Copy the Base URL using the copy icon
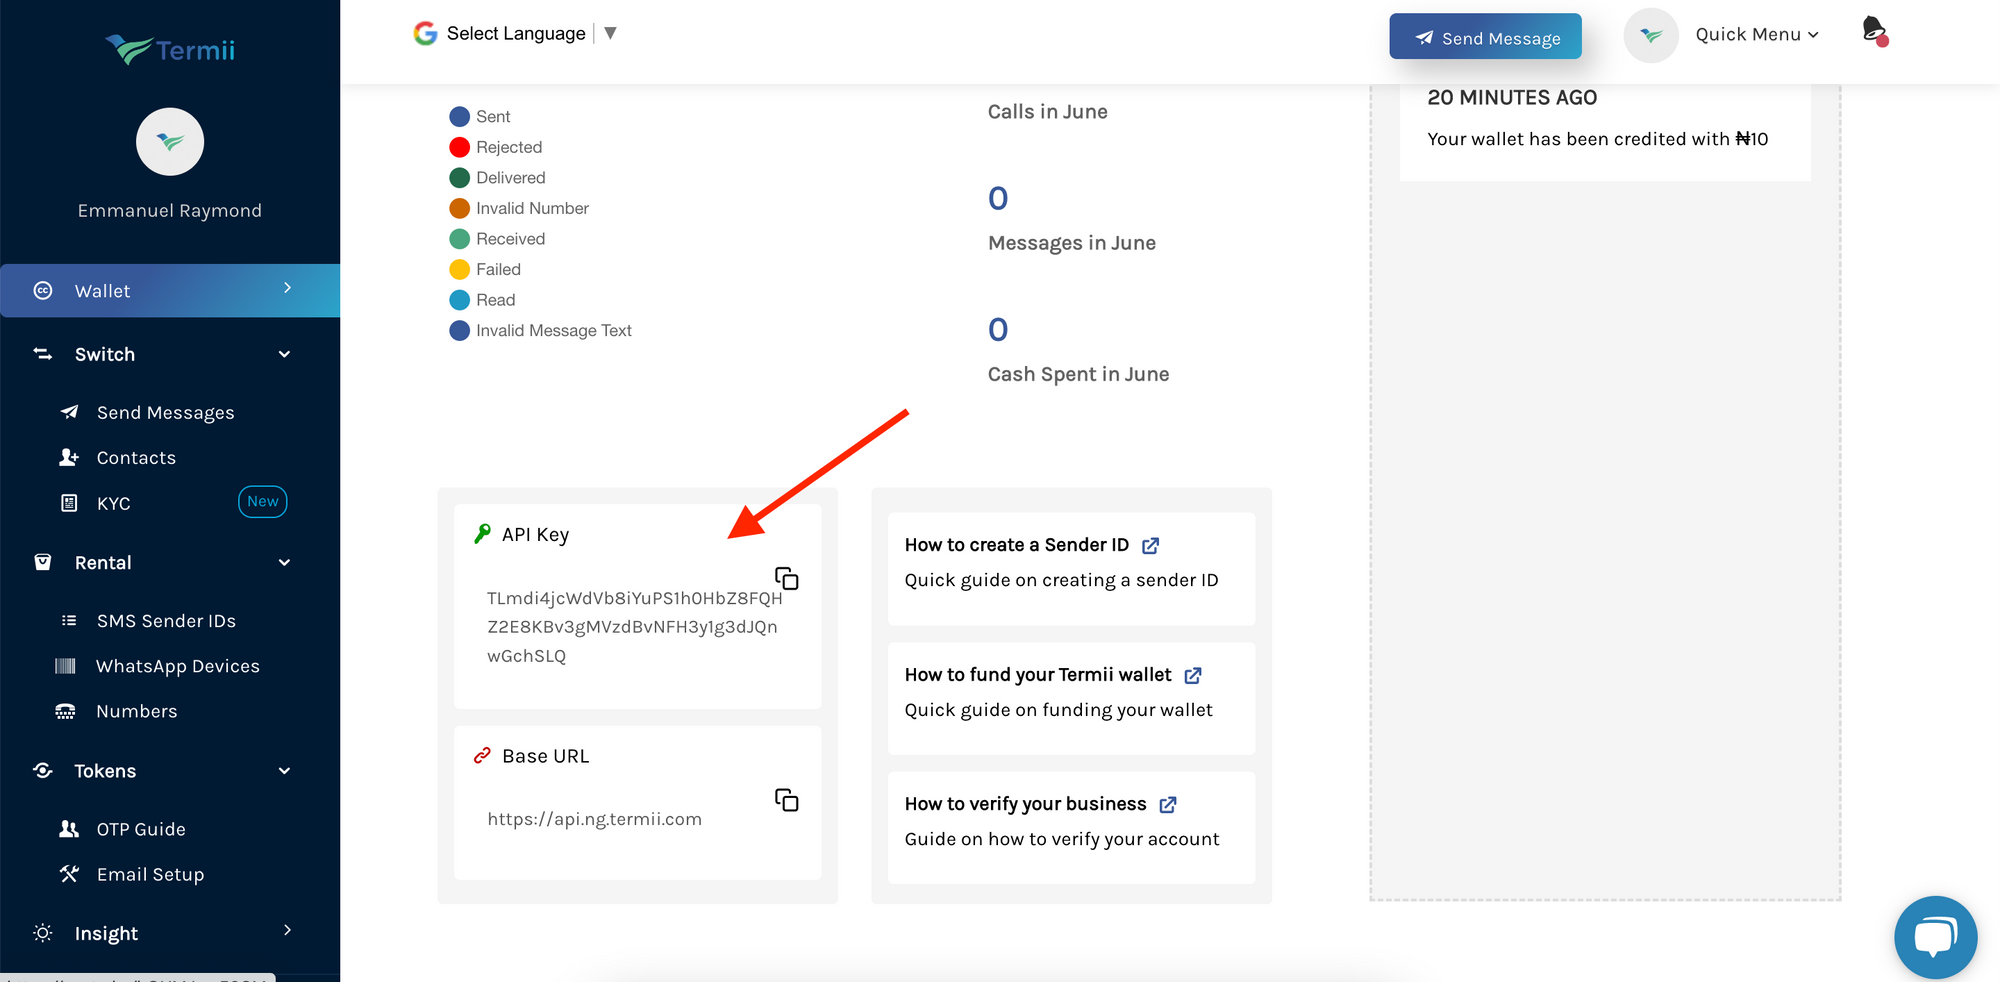Image resolution: width=2000 pixels, height=982 pixels. 787,800
